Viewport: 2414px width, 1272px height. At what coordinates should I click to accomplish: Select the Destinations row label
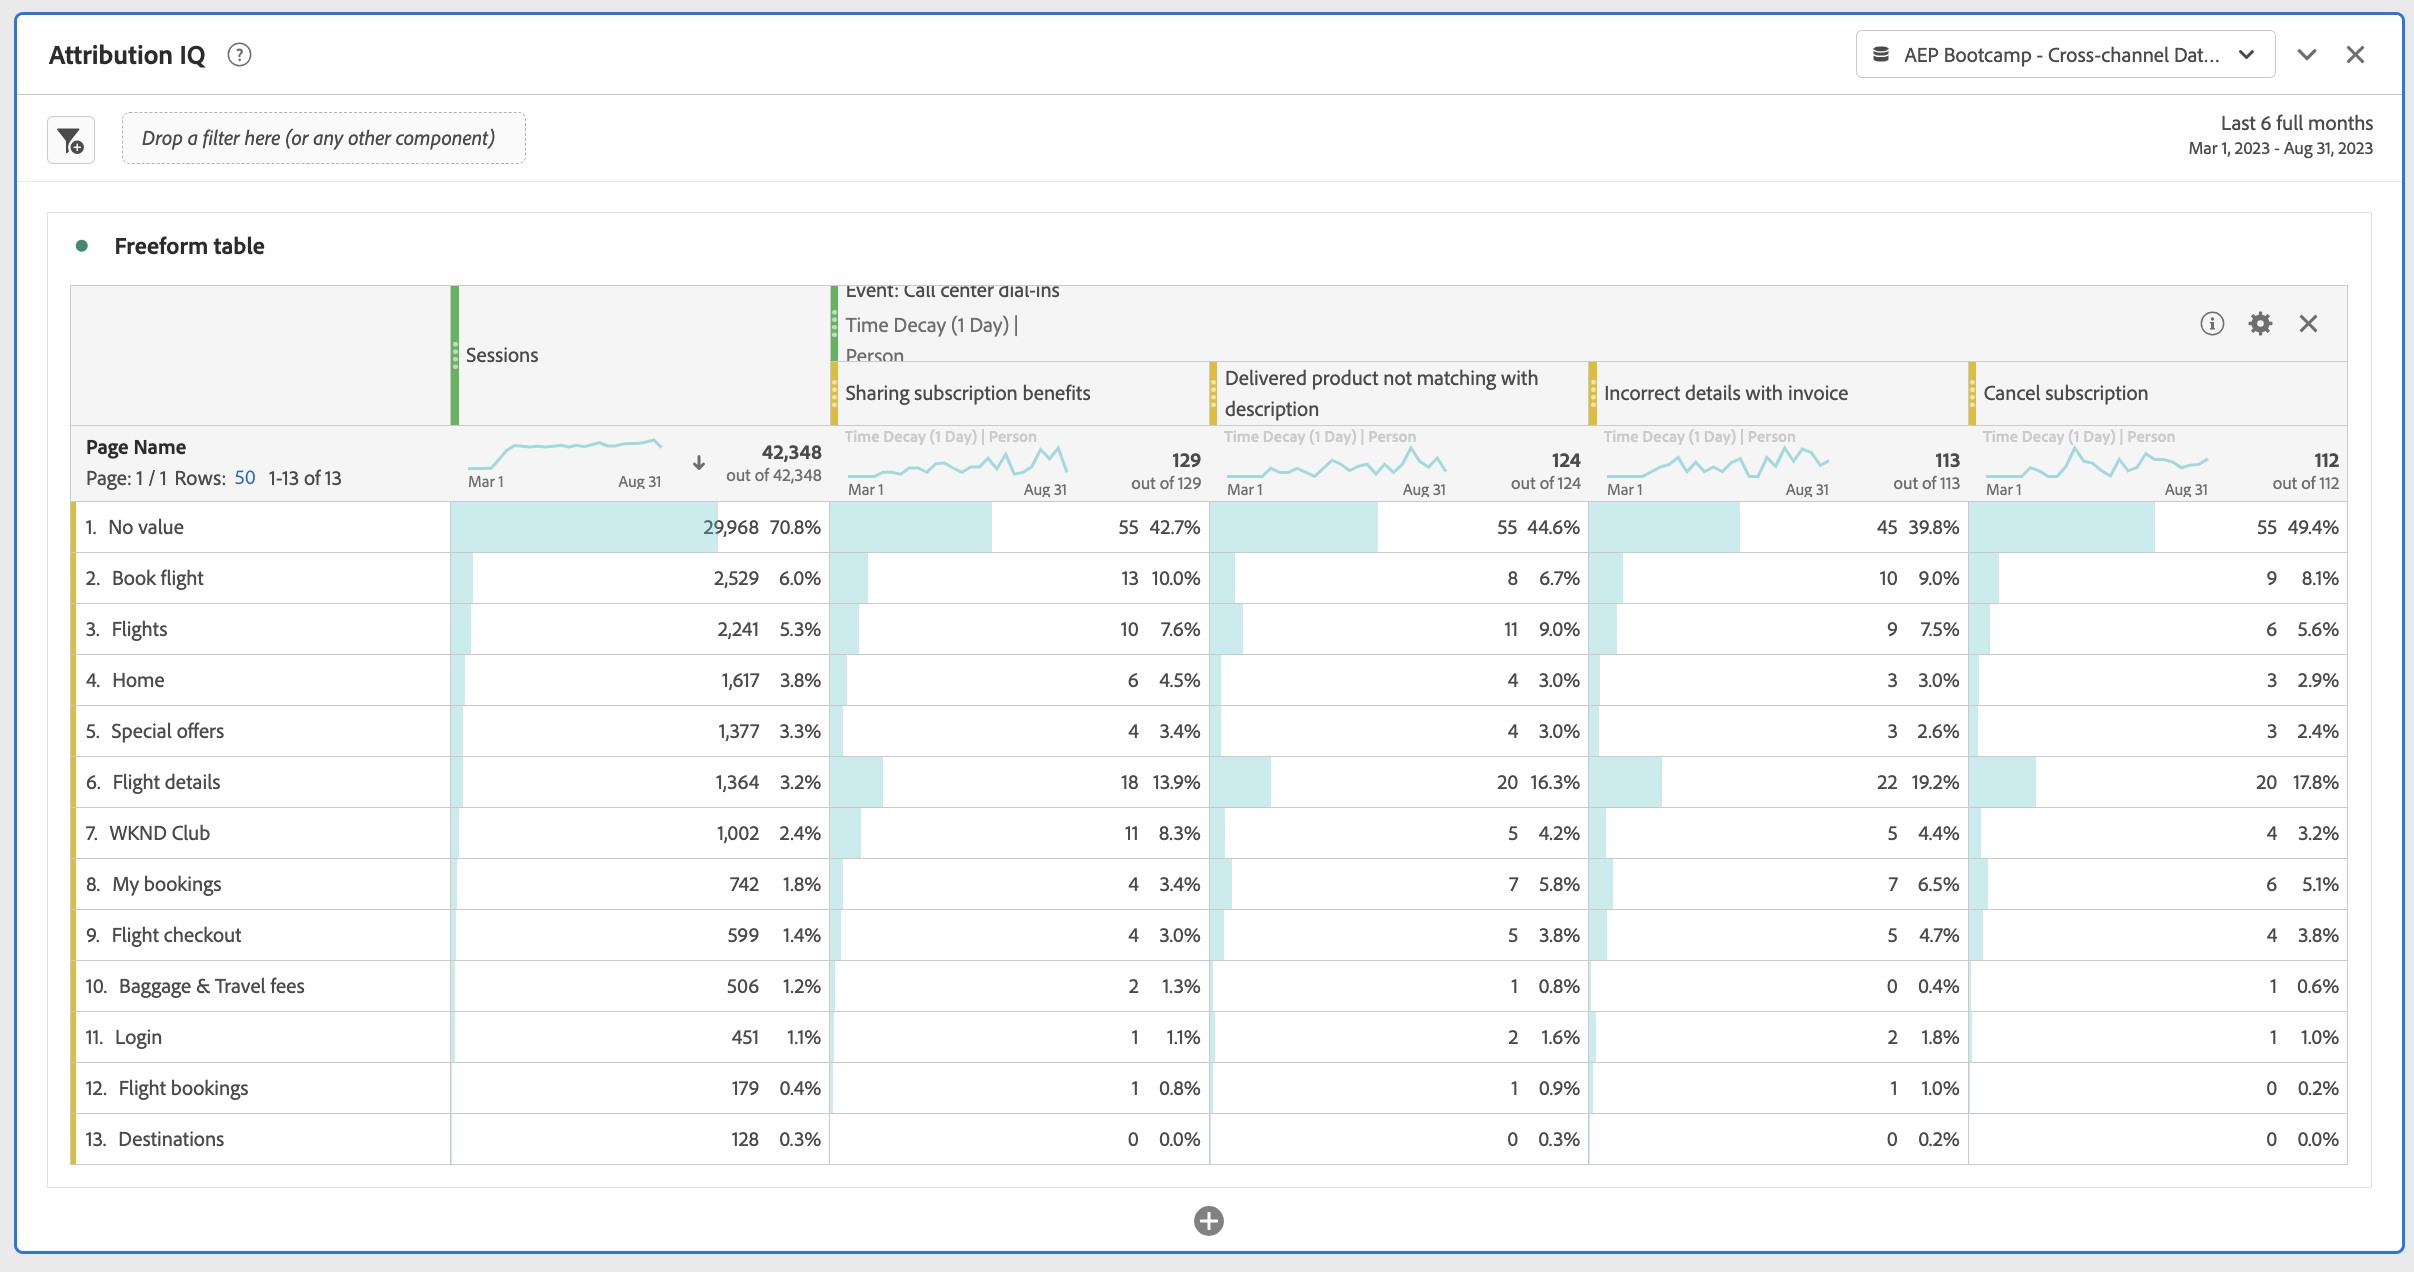(x=171, y=1139)
